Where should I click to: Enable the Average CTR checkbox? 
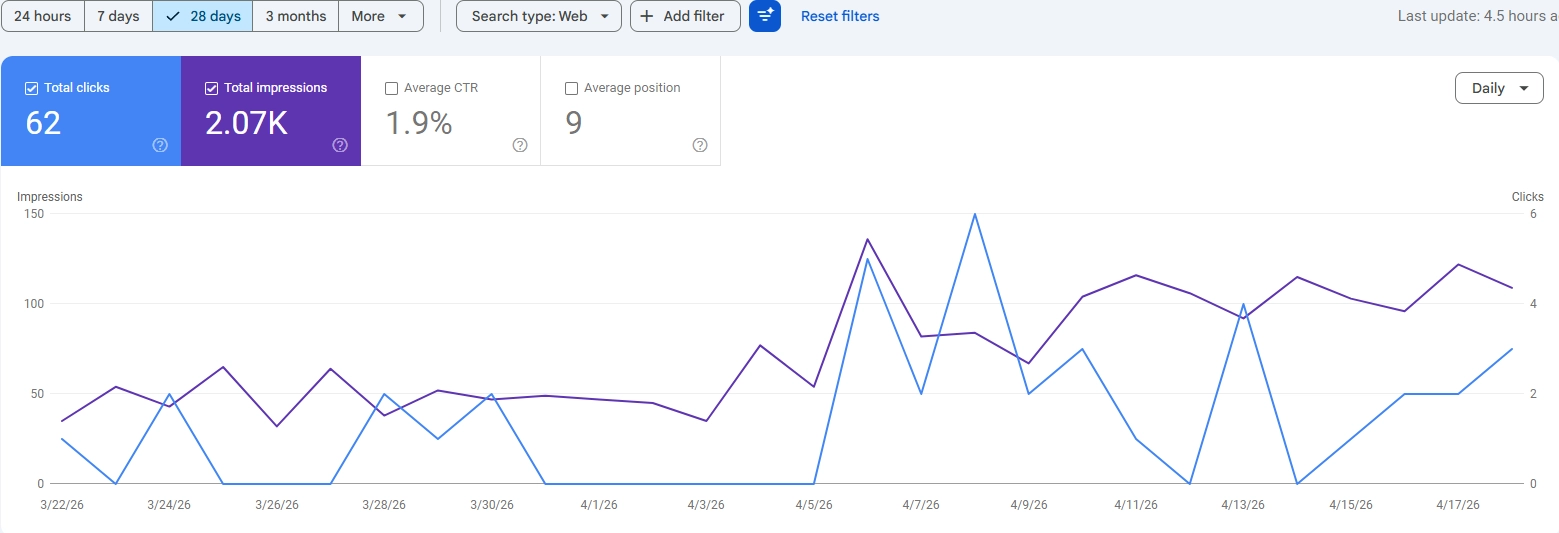click(391, 88)
